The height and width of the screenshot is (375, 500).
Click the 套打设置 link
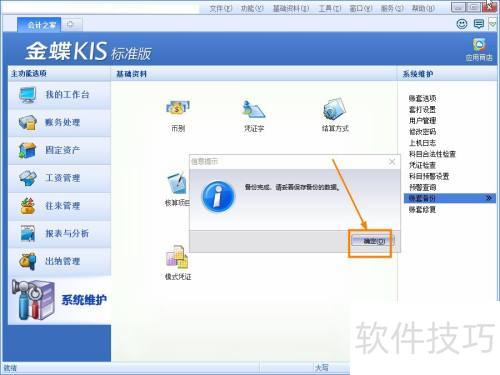[422, 109]
